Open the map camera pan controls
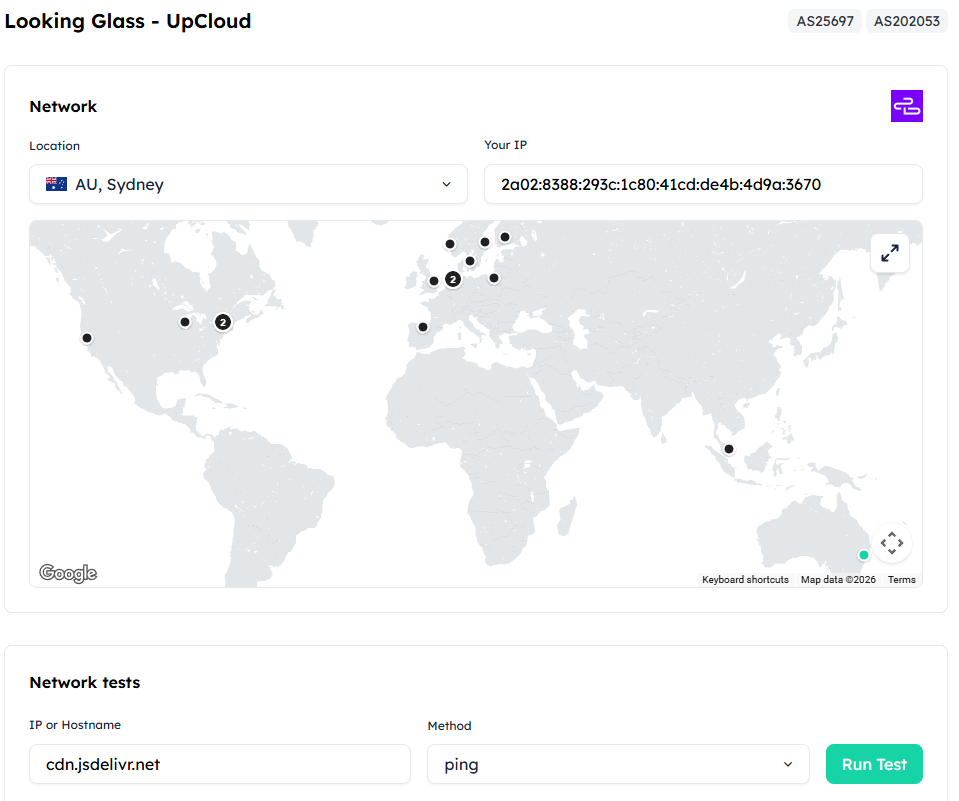Screen dimensions: 959x801 click(x=892, y=542)
